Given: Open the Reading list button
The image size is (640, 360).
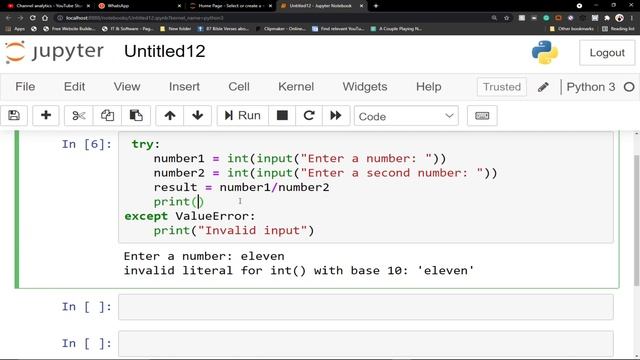Looking at the screenshot, I should click(618, 29).
